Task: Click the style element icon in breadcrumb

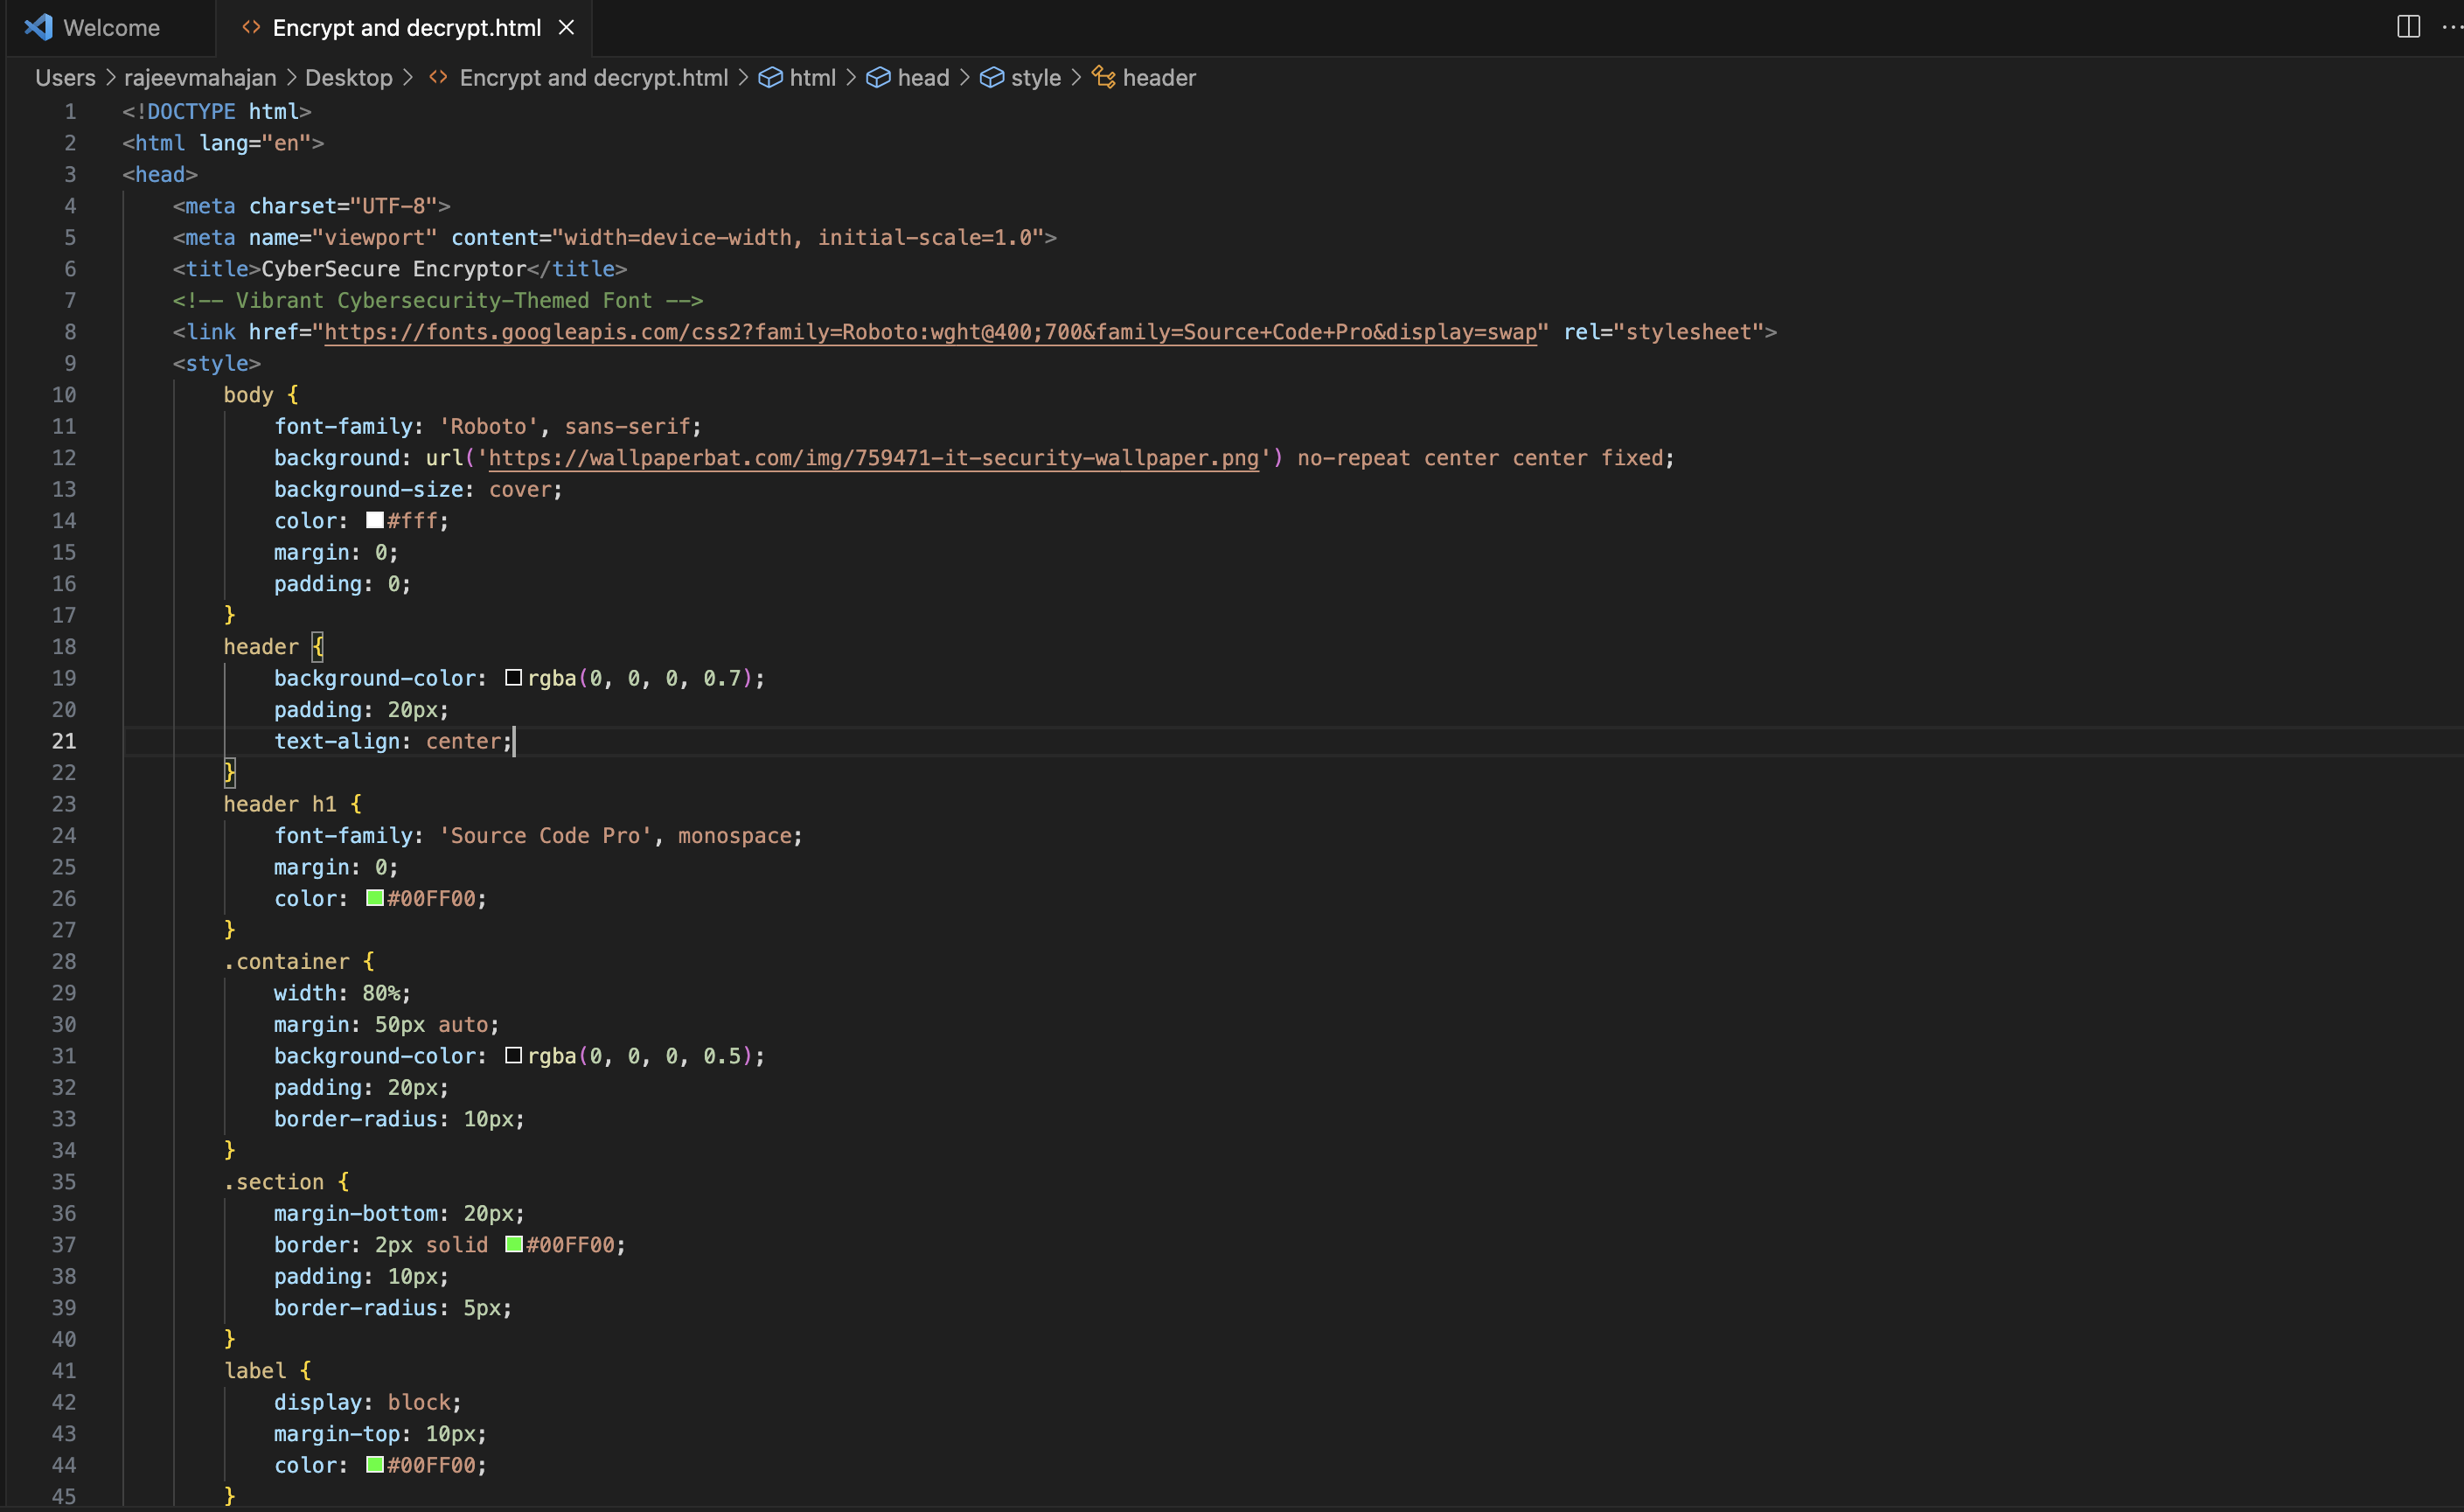Action: (x=991, y=78)
